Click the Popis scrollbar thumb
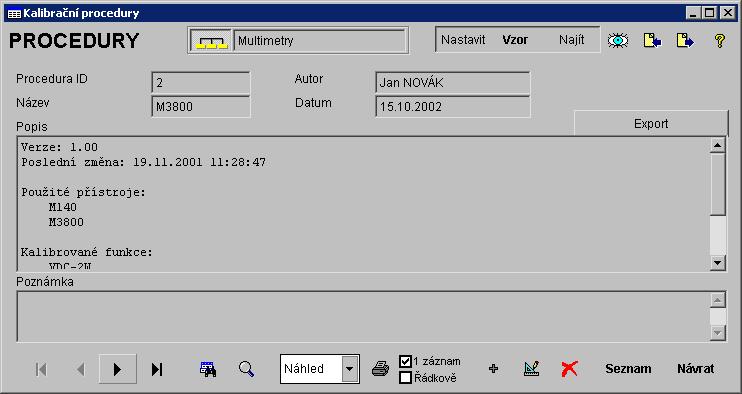This screenshot has width=742, height=394. (718, 184)
